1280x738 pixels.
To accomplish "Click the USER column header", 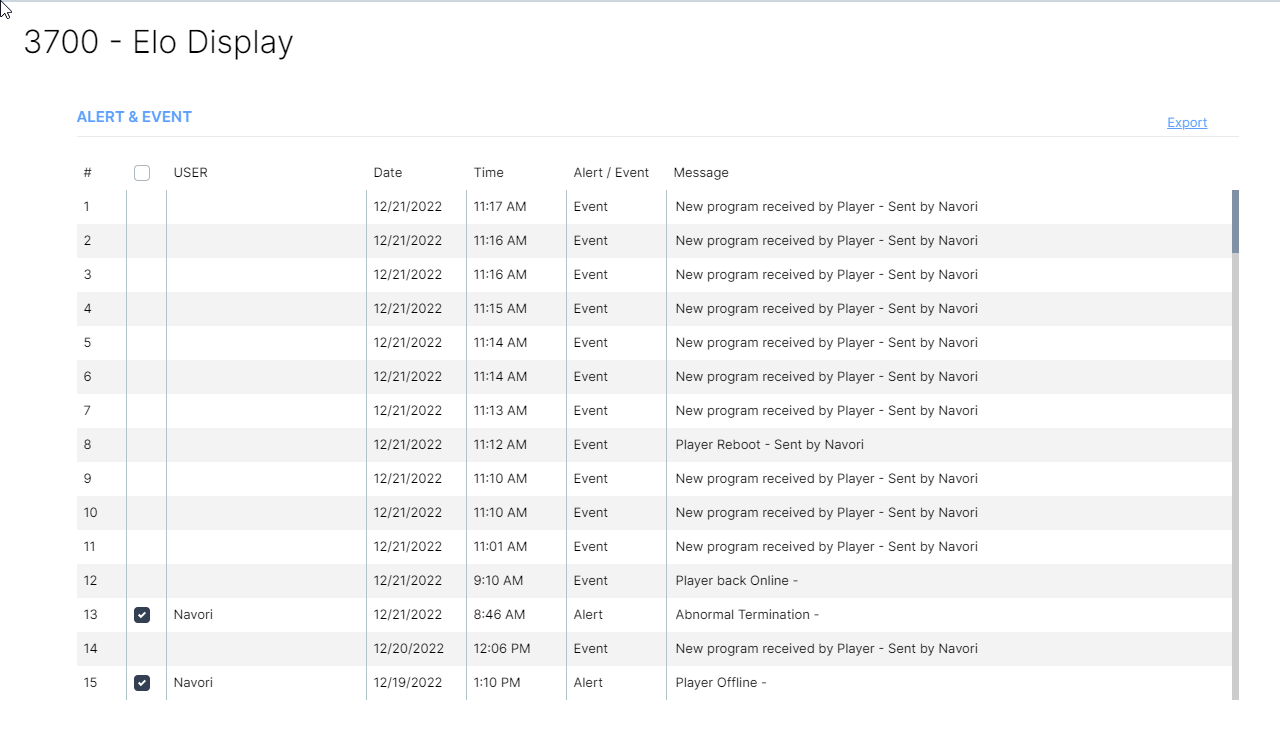I will pos(191,173).
